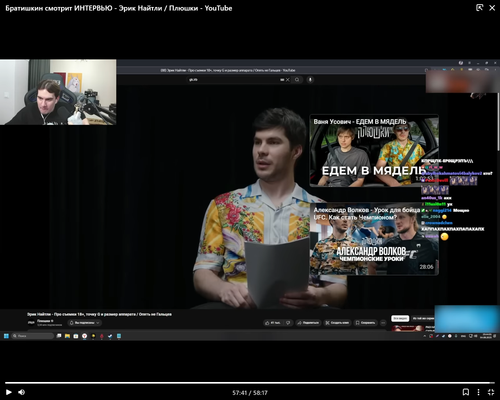
Task: Like the video with thumbs-up 41 тыс.
Action: 273,323
